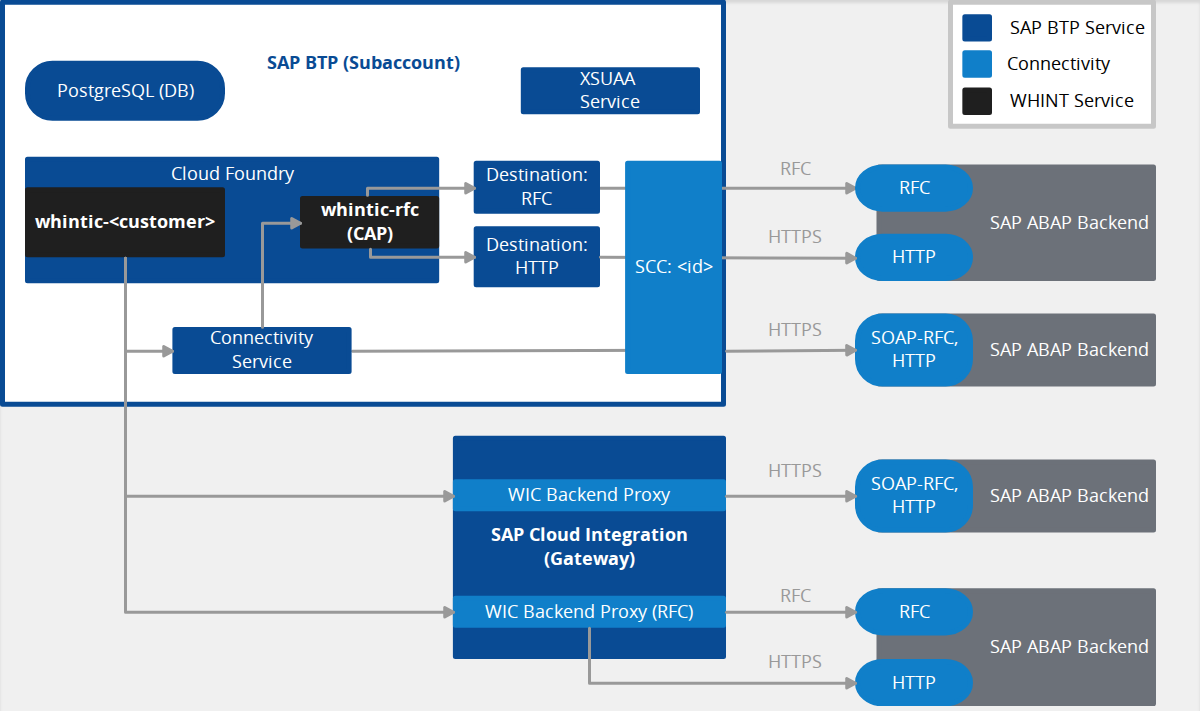Click the black WHINT Service legend swatch
The height and width of the screenshot is (711, 1200).
[977, 100]
